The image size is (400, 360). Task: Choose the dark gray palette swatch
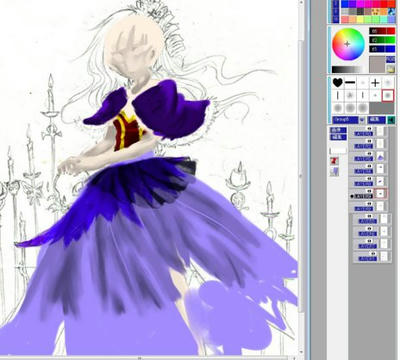360,12
